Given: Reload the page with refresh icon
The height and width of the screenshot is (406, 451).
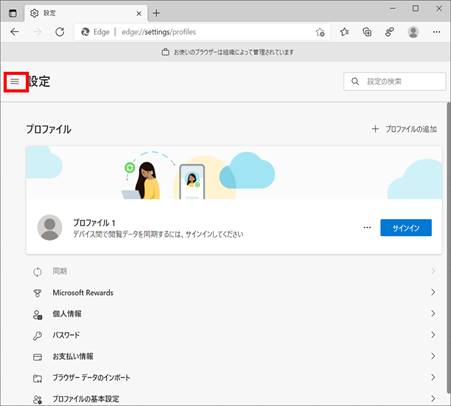Looking at the screenshot, I should [60, 32].
